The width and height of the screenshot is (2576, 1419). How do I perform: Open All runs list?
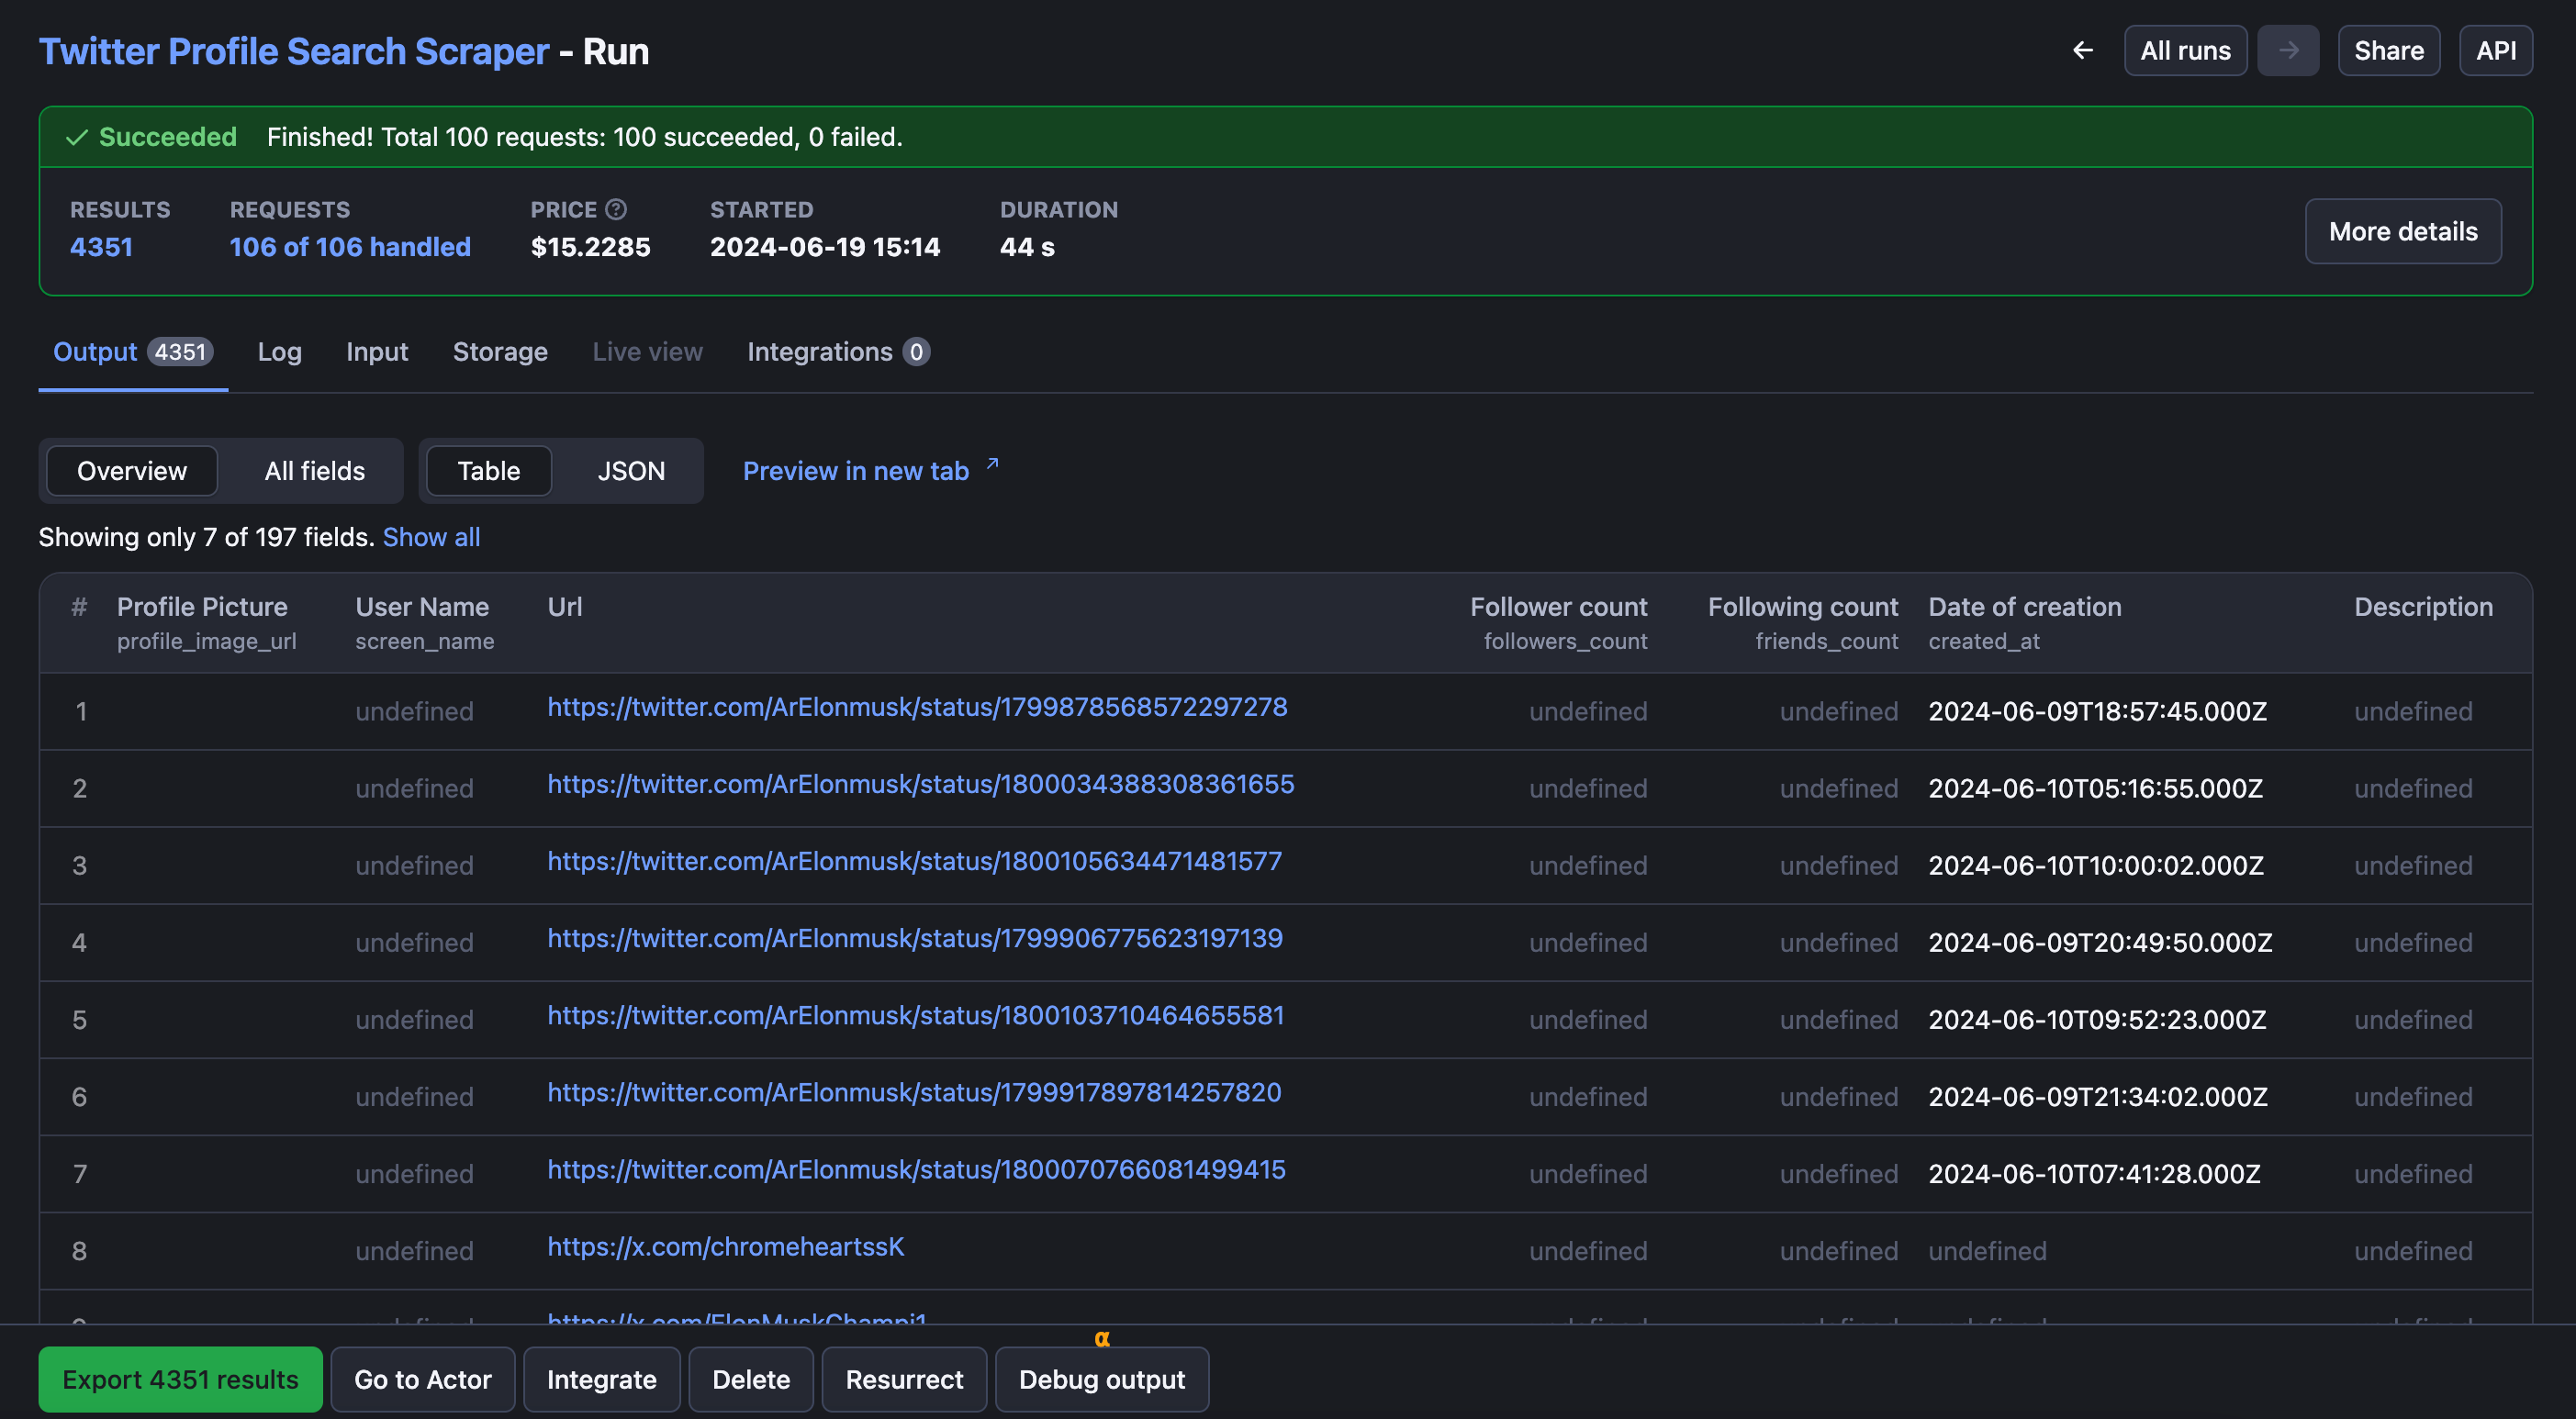point(2185,50)
